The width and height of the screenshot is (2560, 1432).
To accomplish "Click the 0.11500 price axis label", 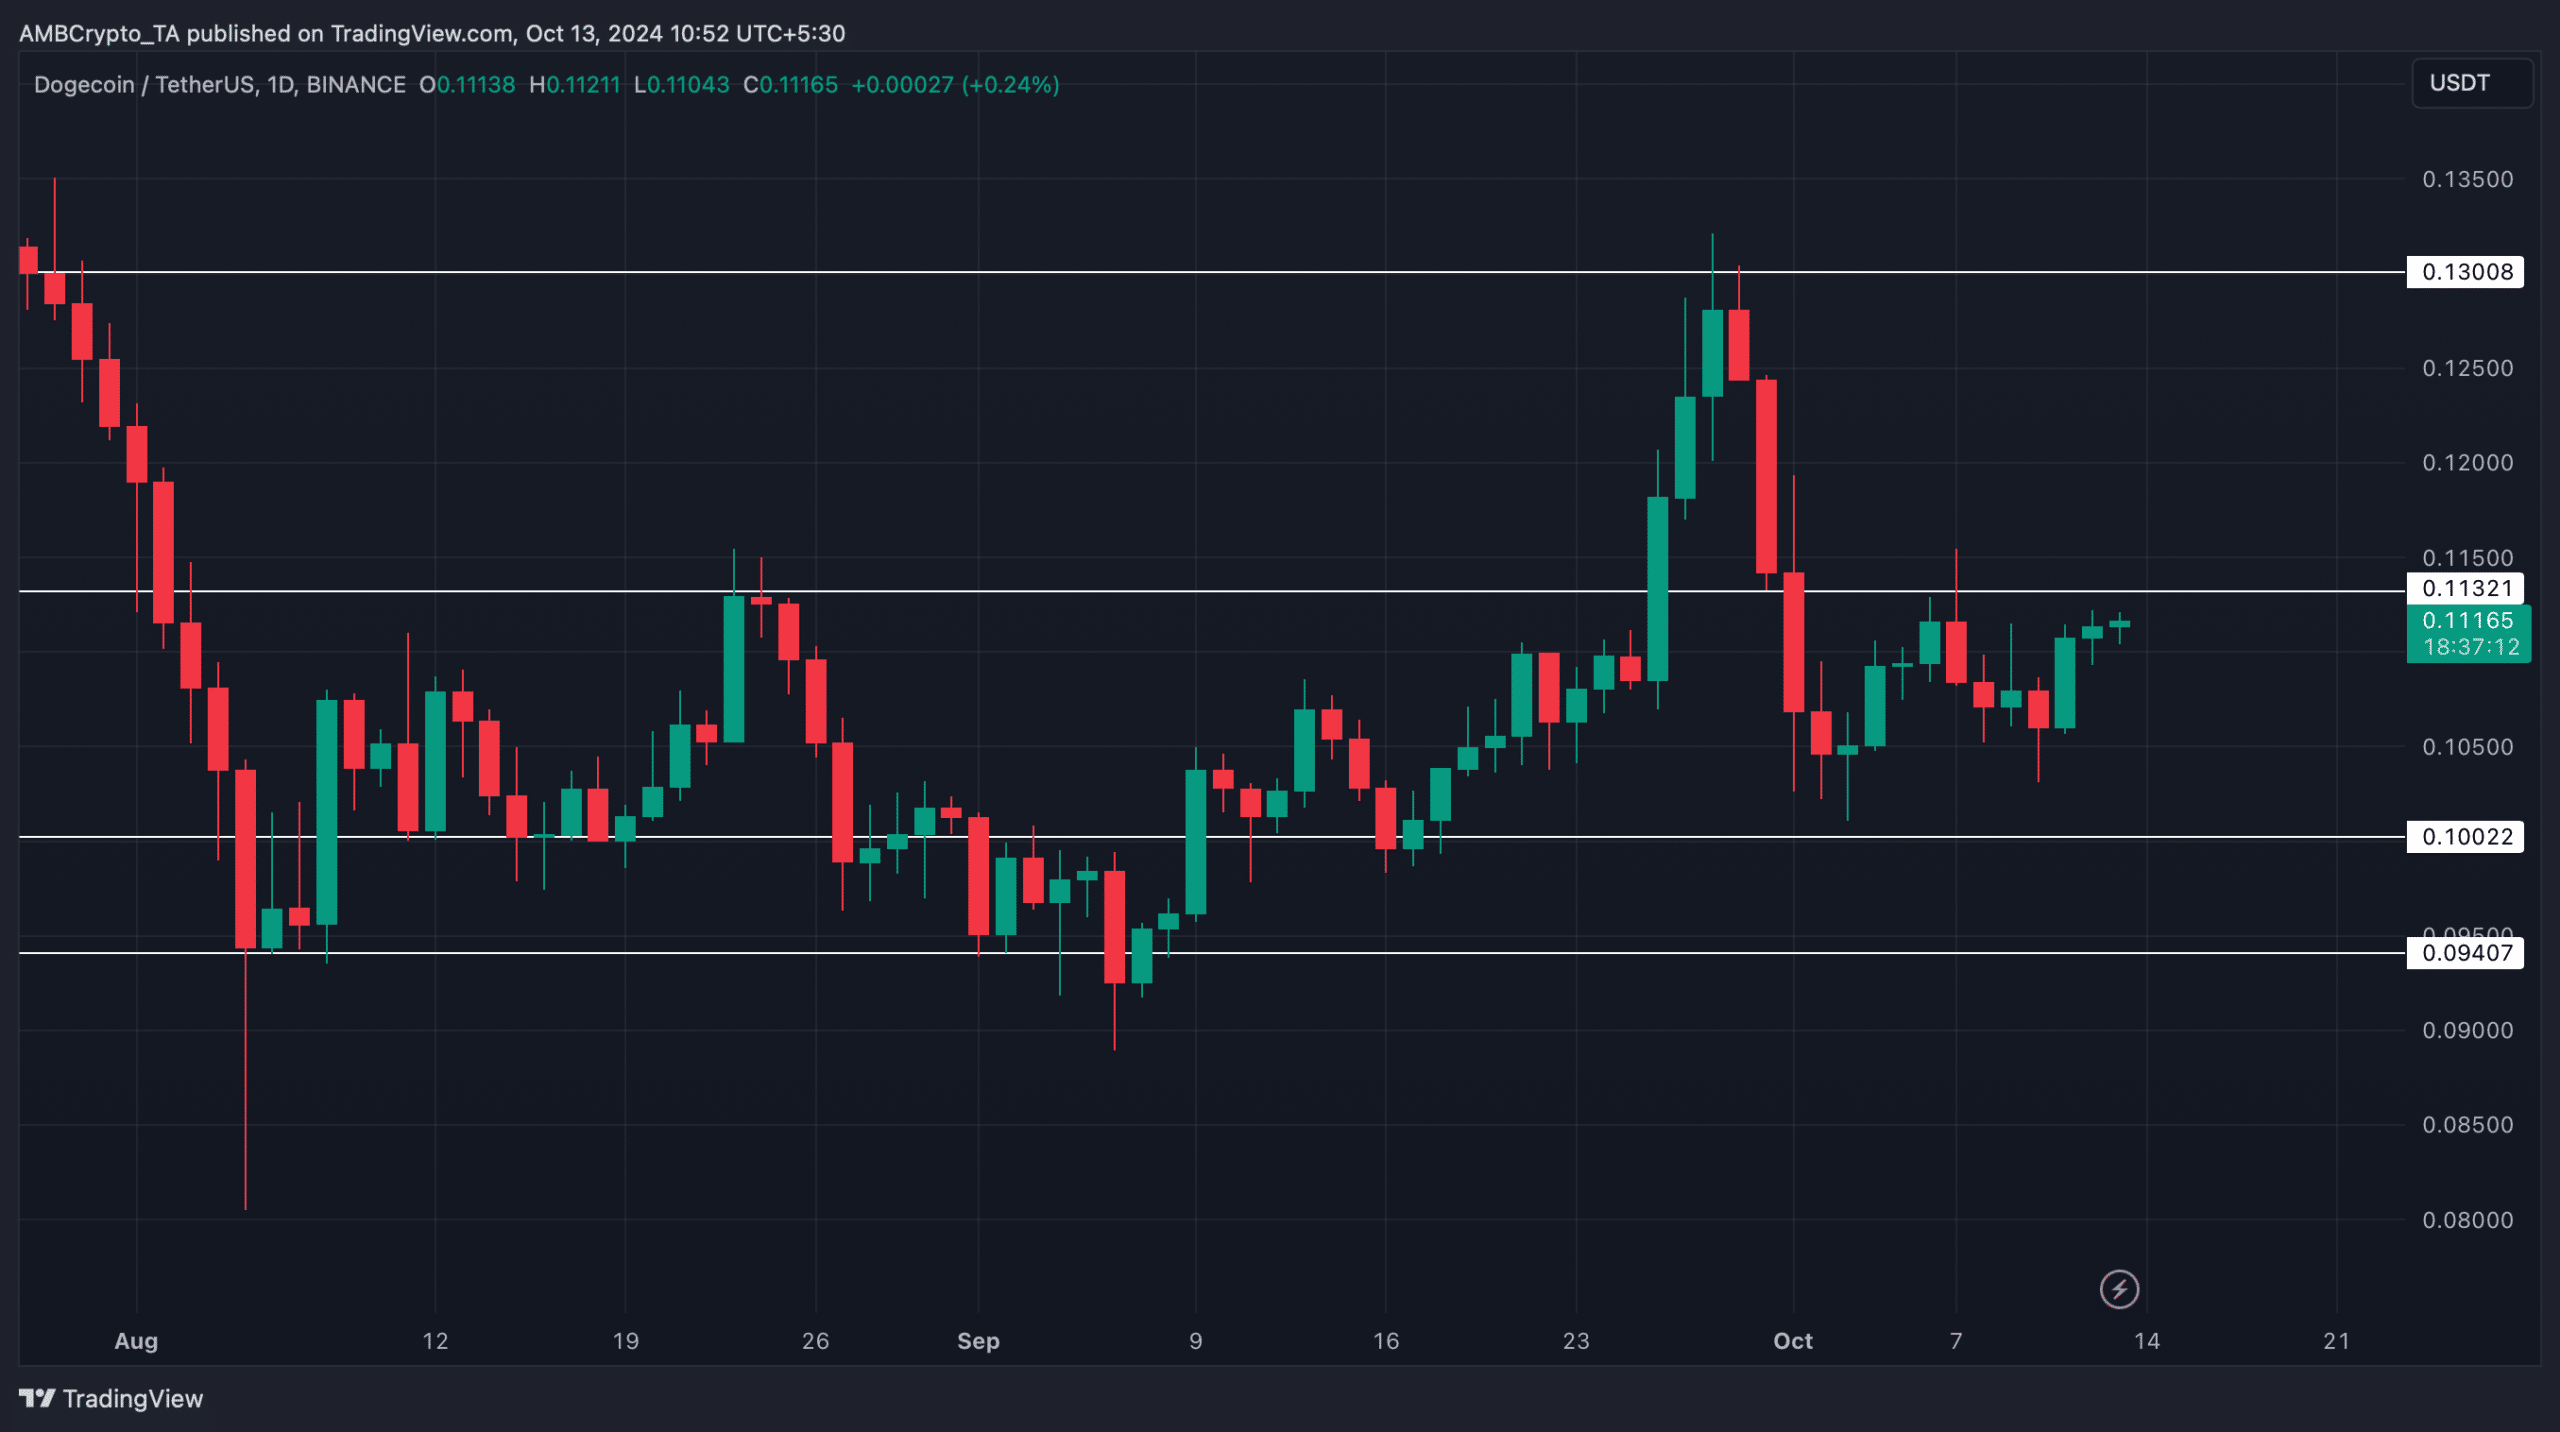I will 2467,557.
